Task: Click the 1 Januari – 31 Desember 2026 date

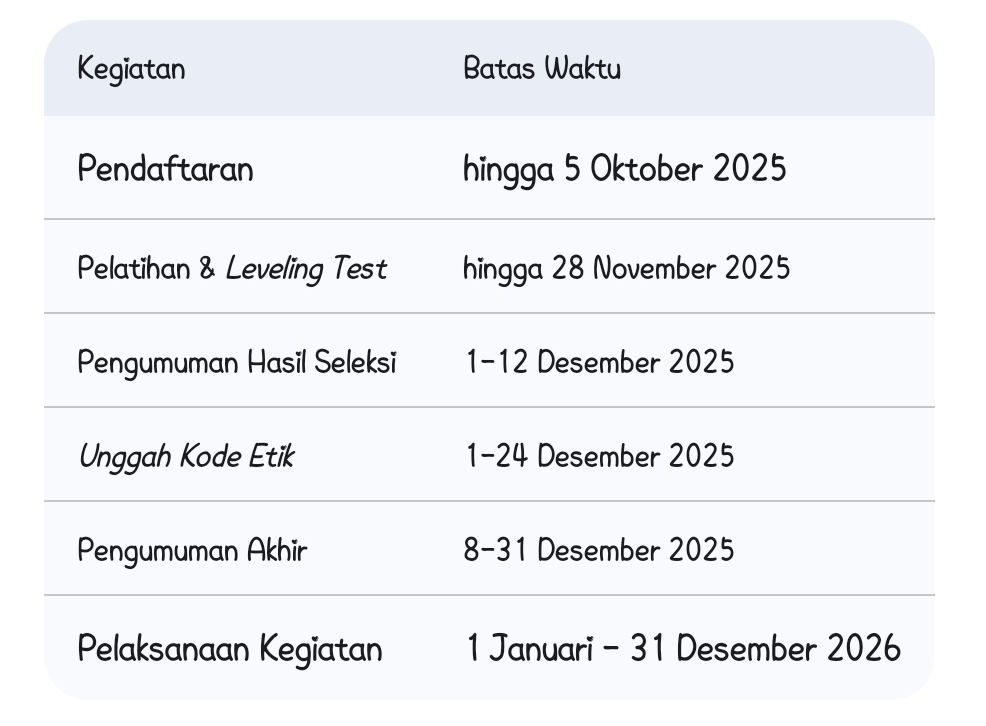Action: tap(683, 649)
